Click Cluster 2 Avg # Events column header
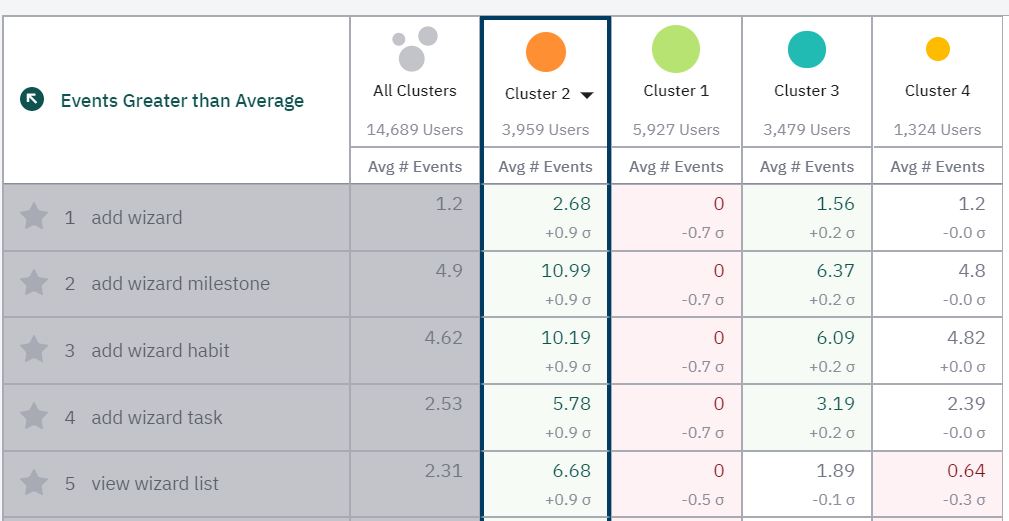The width and height of the screenshot is (1009, 521). (x=545, y=167)
